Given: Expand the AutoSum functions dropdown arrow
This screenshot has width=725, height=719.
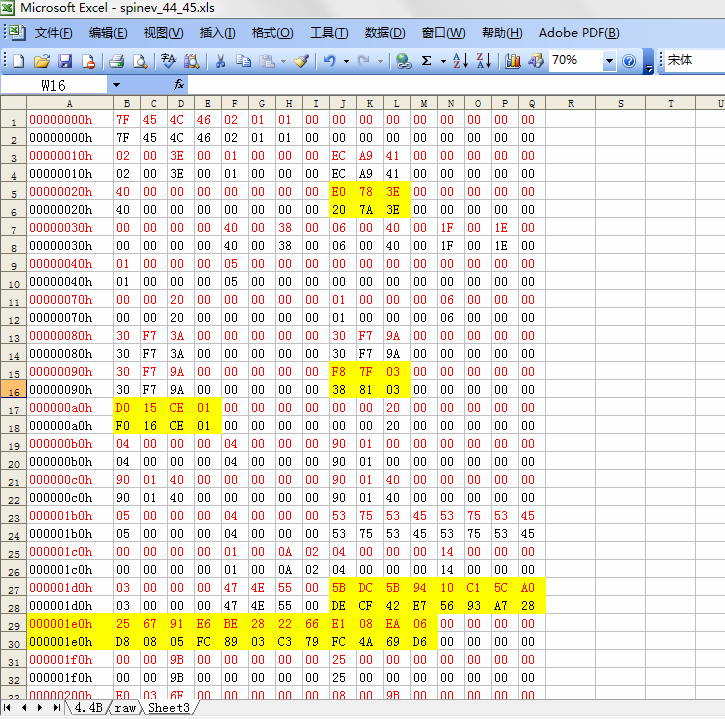Looking at the screenshot, I should pos(443,61).
